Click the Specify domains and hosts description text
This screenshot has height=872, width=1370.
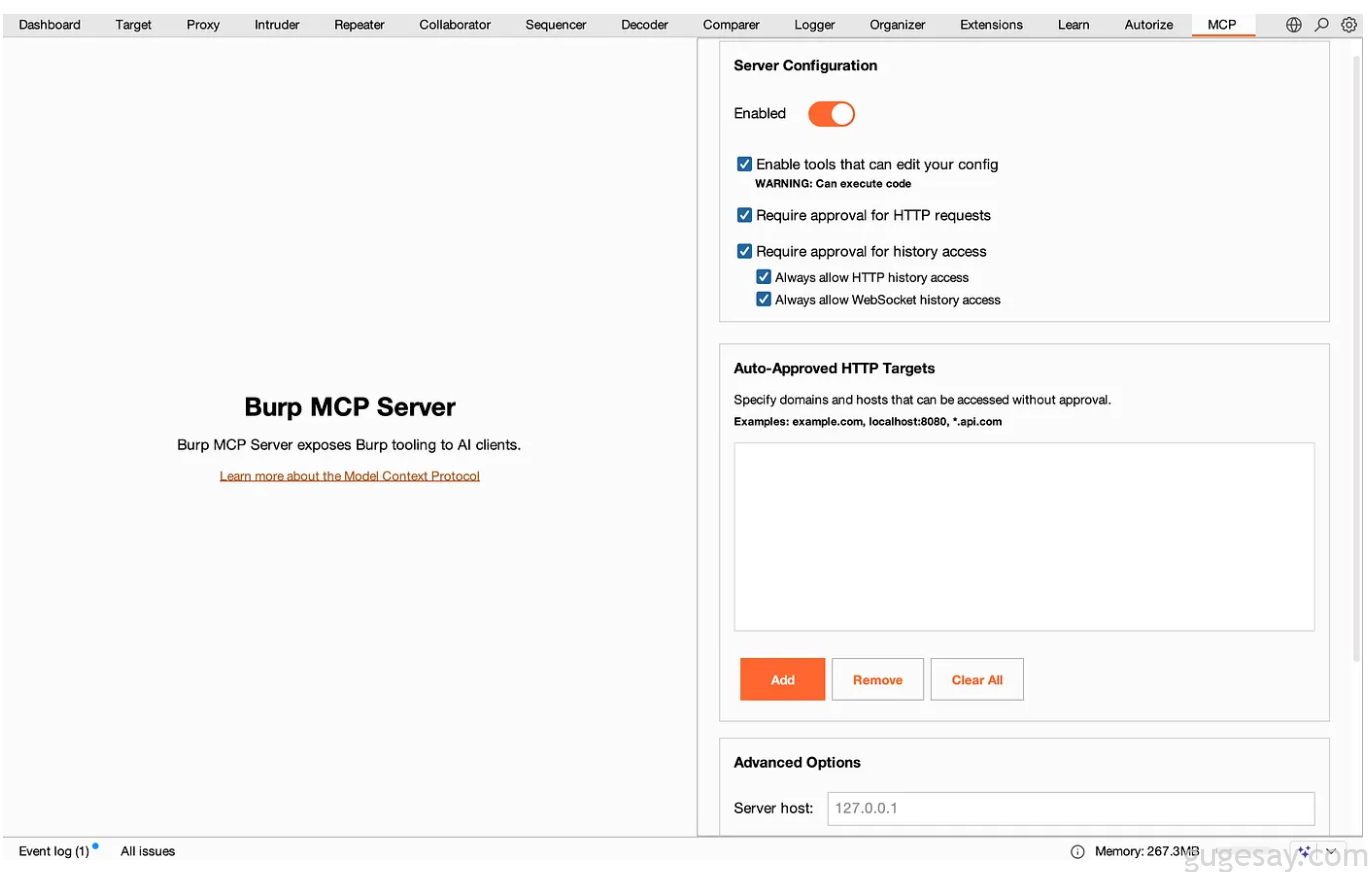point(922,400)
